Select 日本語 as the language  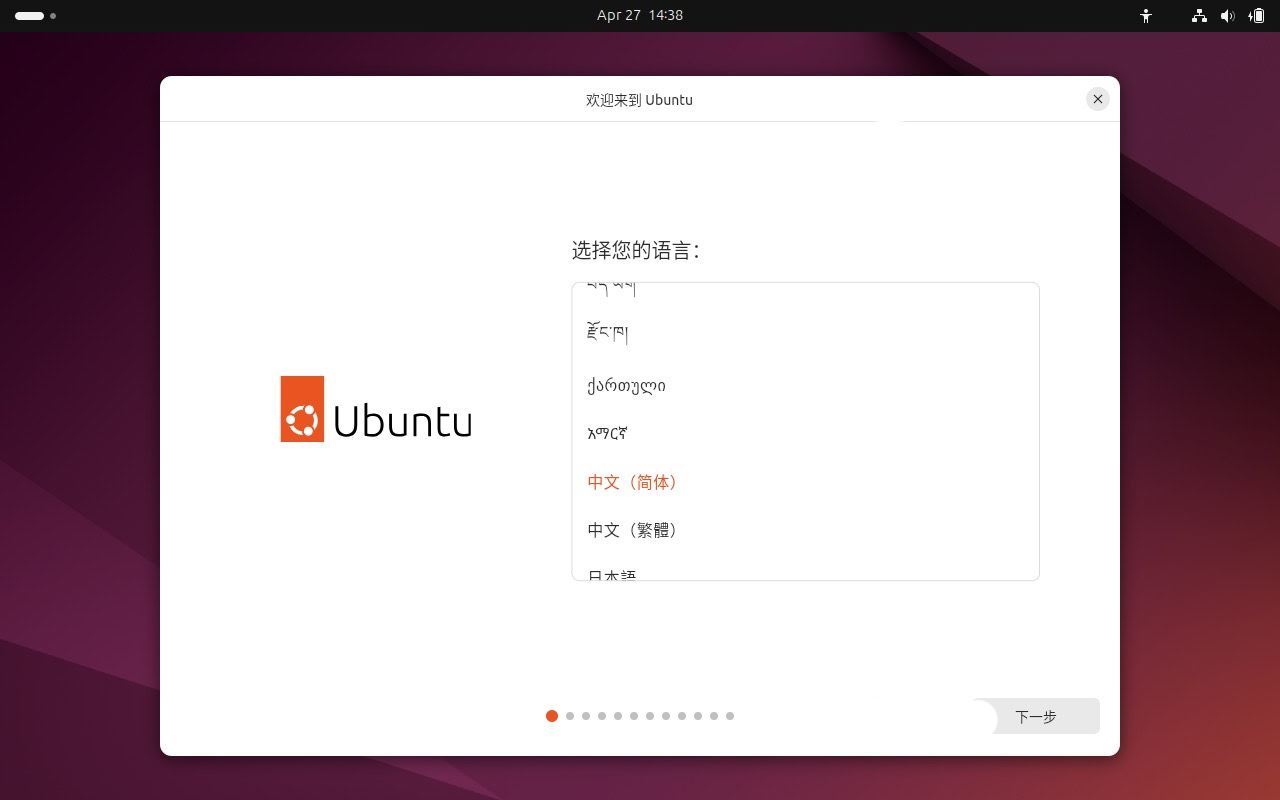(610, 574)
